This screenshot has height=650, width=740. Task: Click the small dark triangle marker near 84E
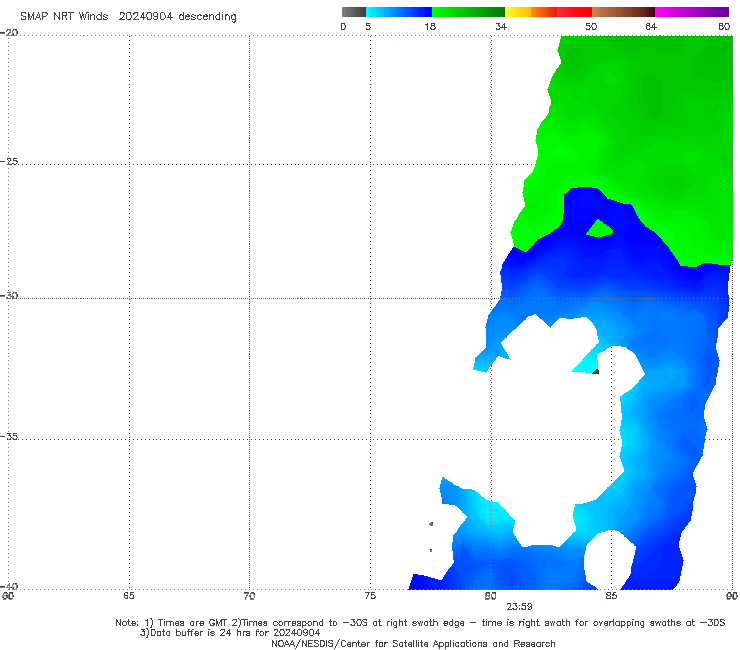pos(596,372)
